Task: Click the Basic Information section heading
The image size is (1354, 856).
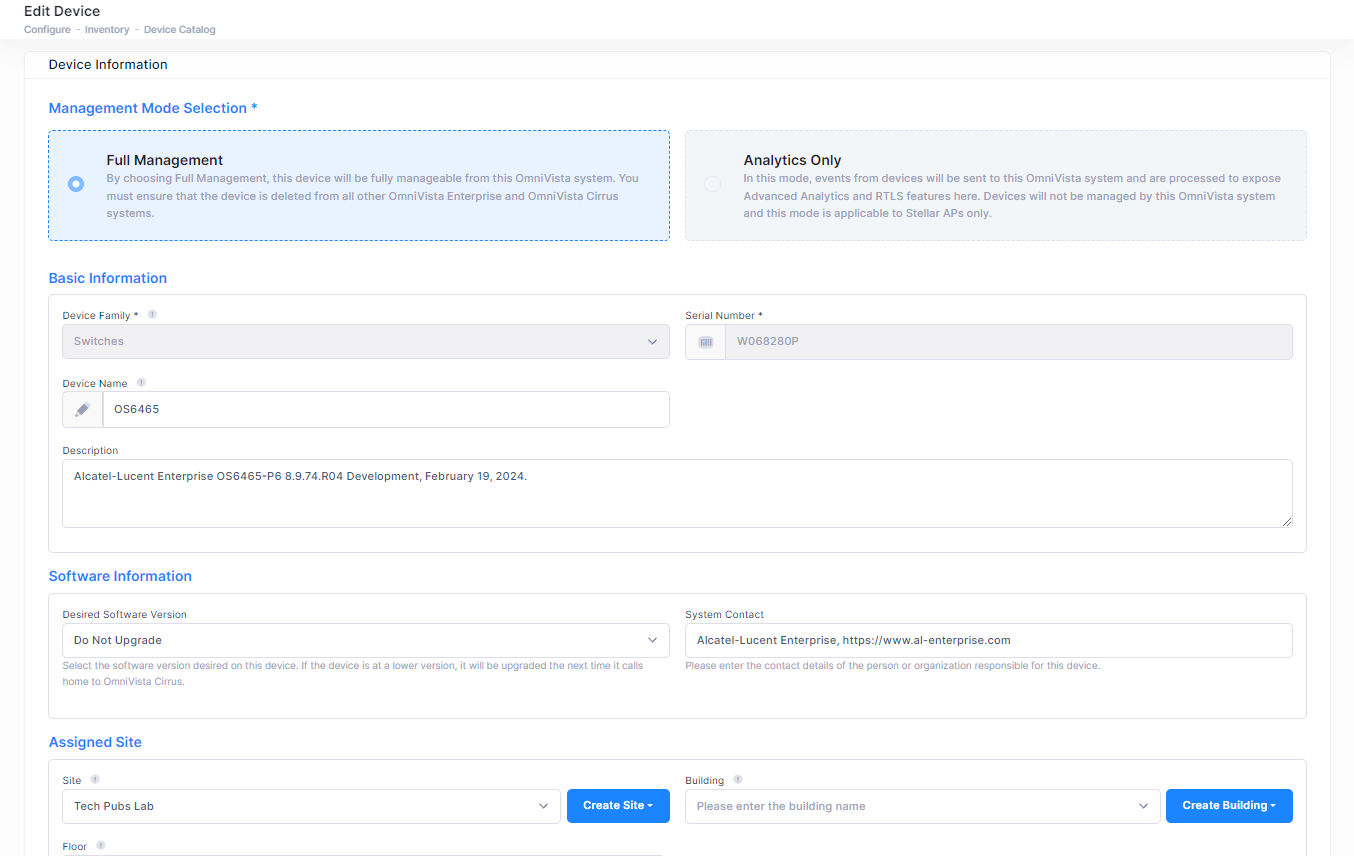Action: click(108, 278)
